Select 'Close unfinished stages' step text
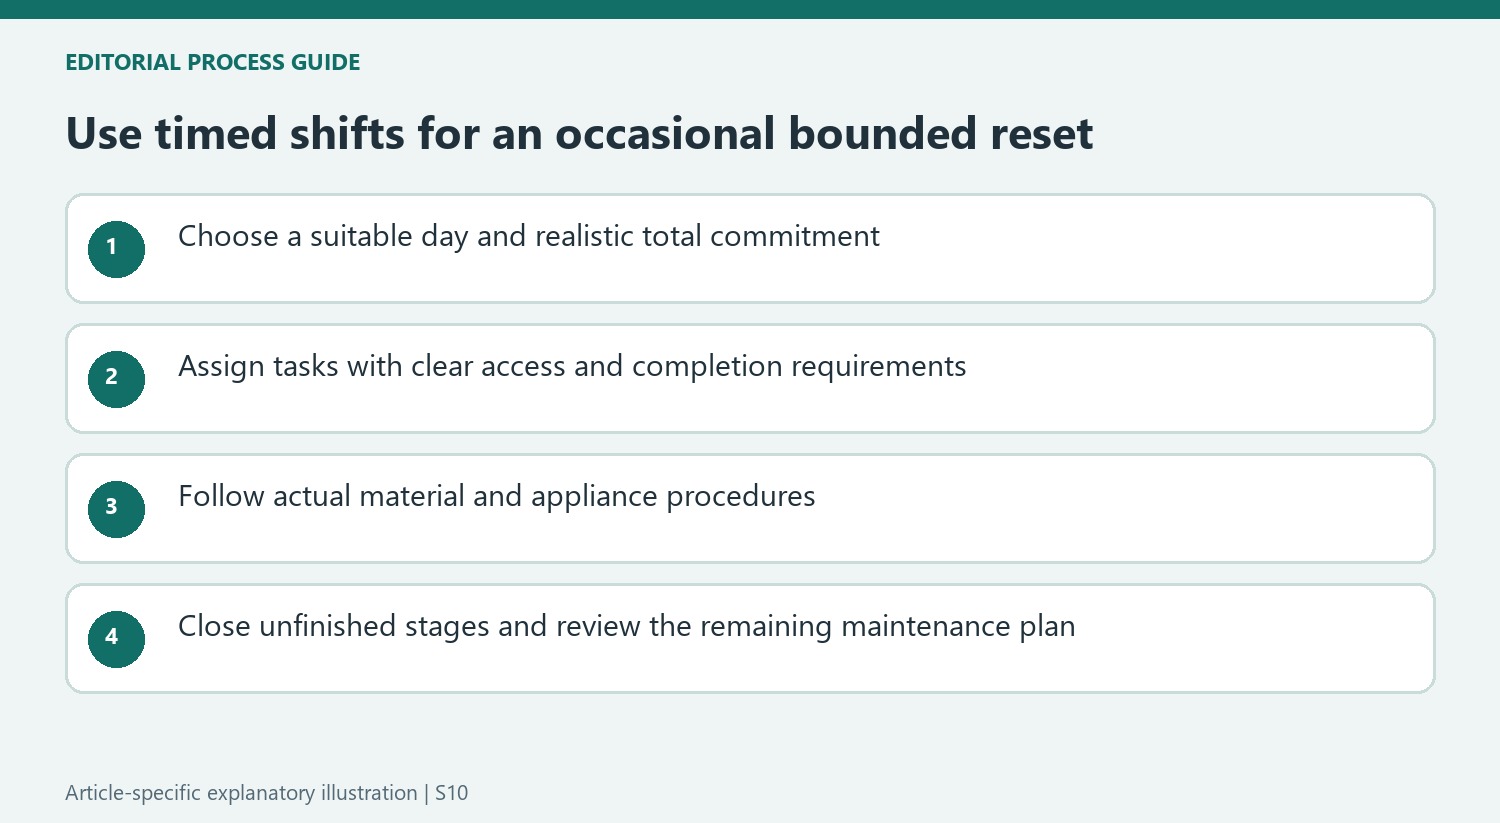 click(x=334, y=627)
